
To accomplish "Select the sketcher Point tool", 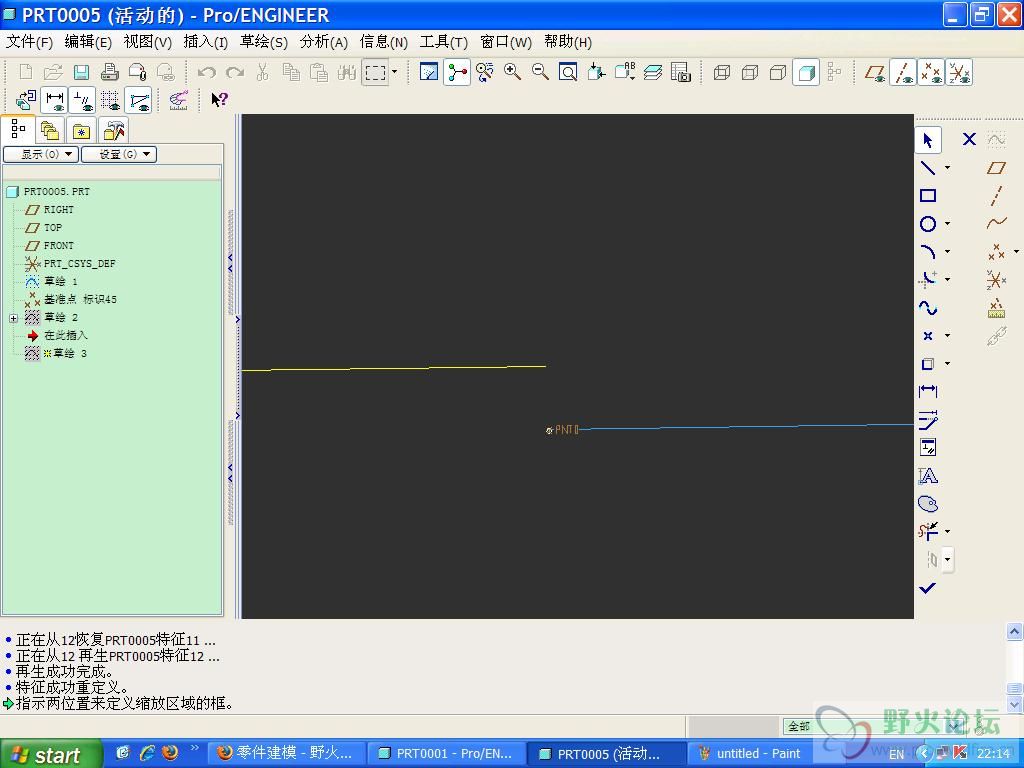I will pos(927,336).
